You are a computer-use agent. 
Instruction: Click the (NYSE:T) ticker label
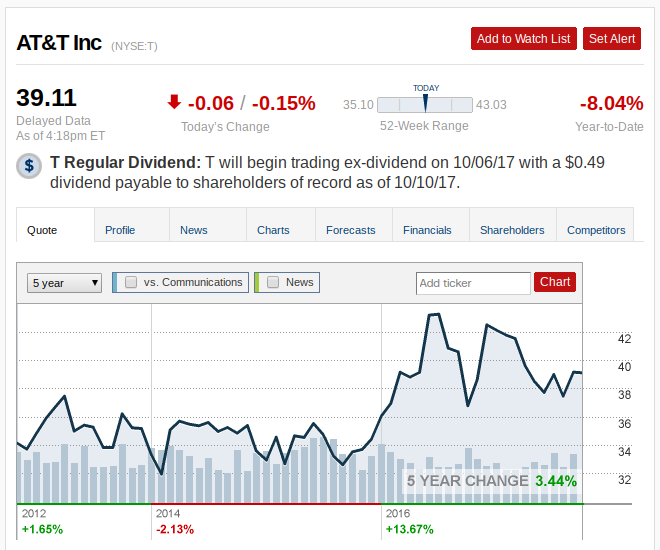tap(134, 46)
